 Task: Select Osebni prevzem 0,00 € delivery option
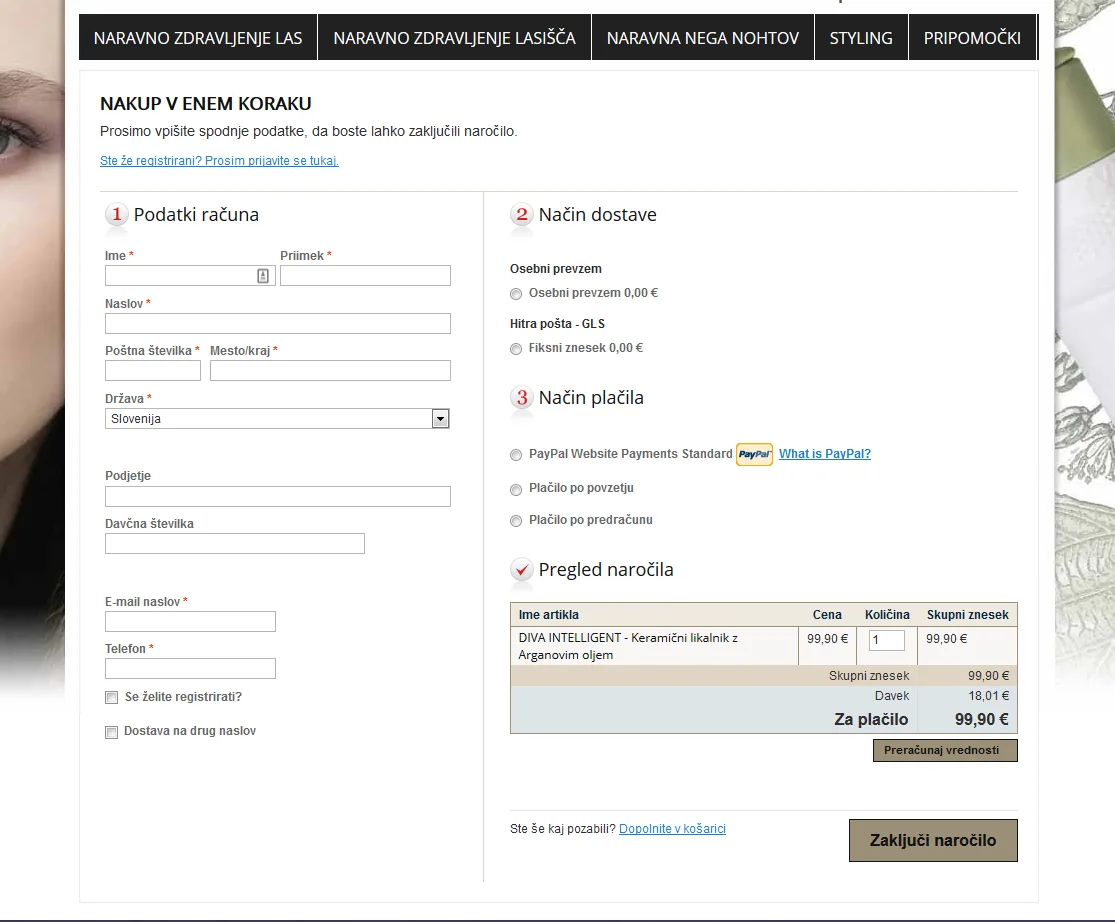tap(516, 294)
